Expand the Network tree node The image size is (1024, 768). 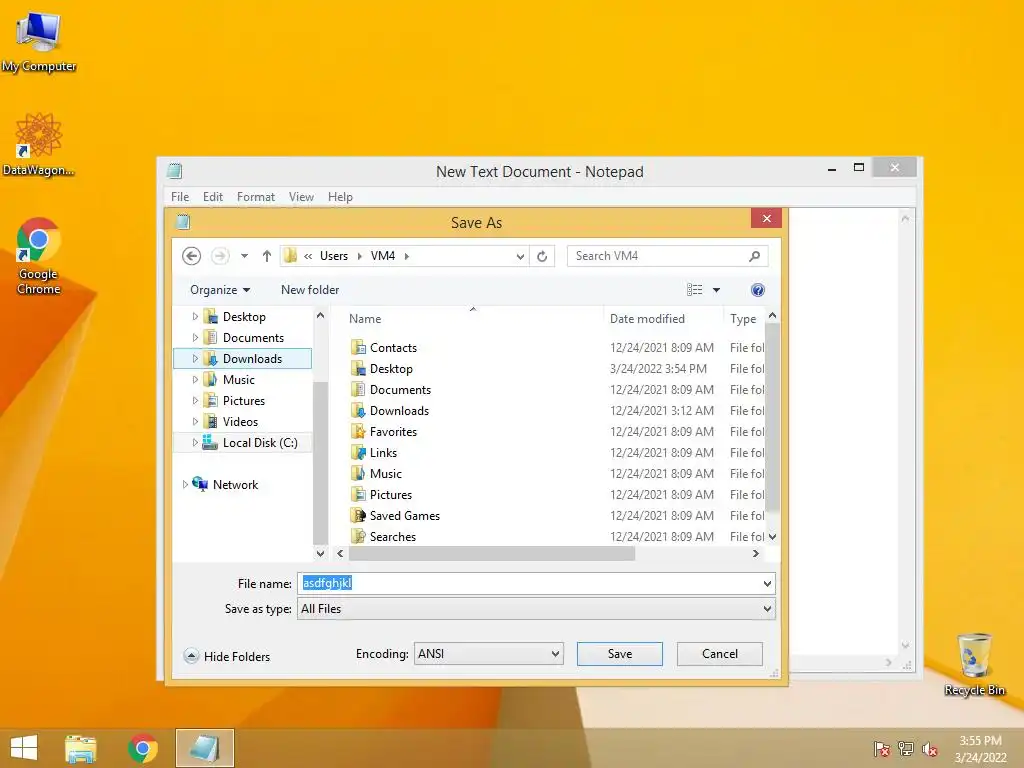185,484
